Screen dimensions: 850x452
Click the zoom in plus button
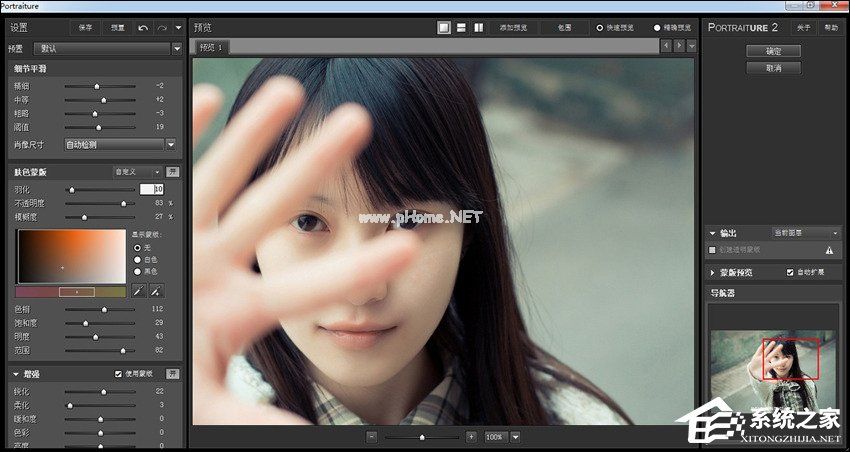pos(471,437)
